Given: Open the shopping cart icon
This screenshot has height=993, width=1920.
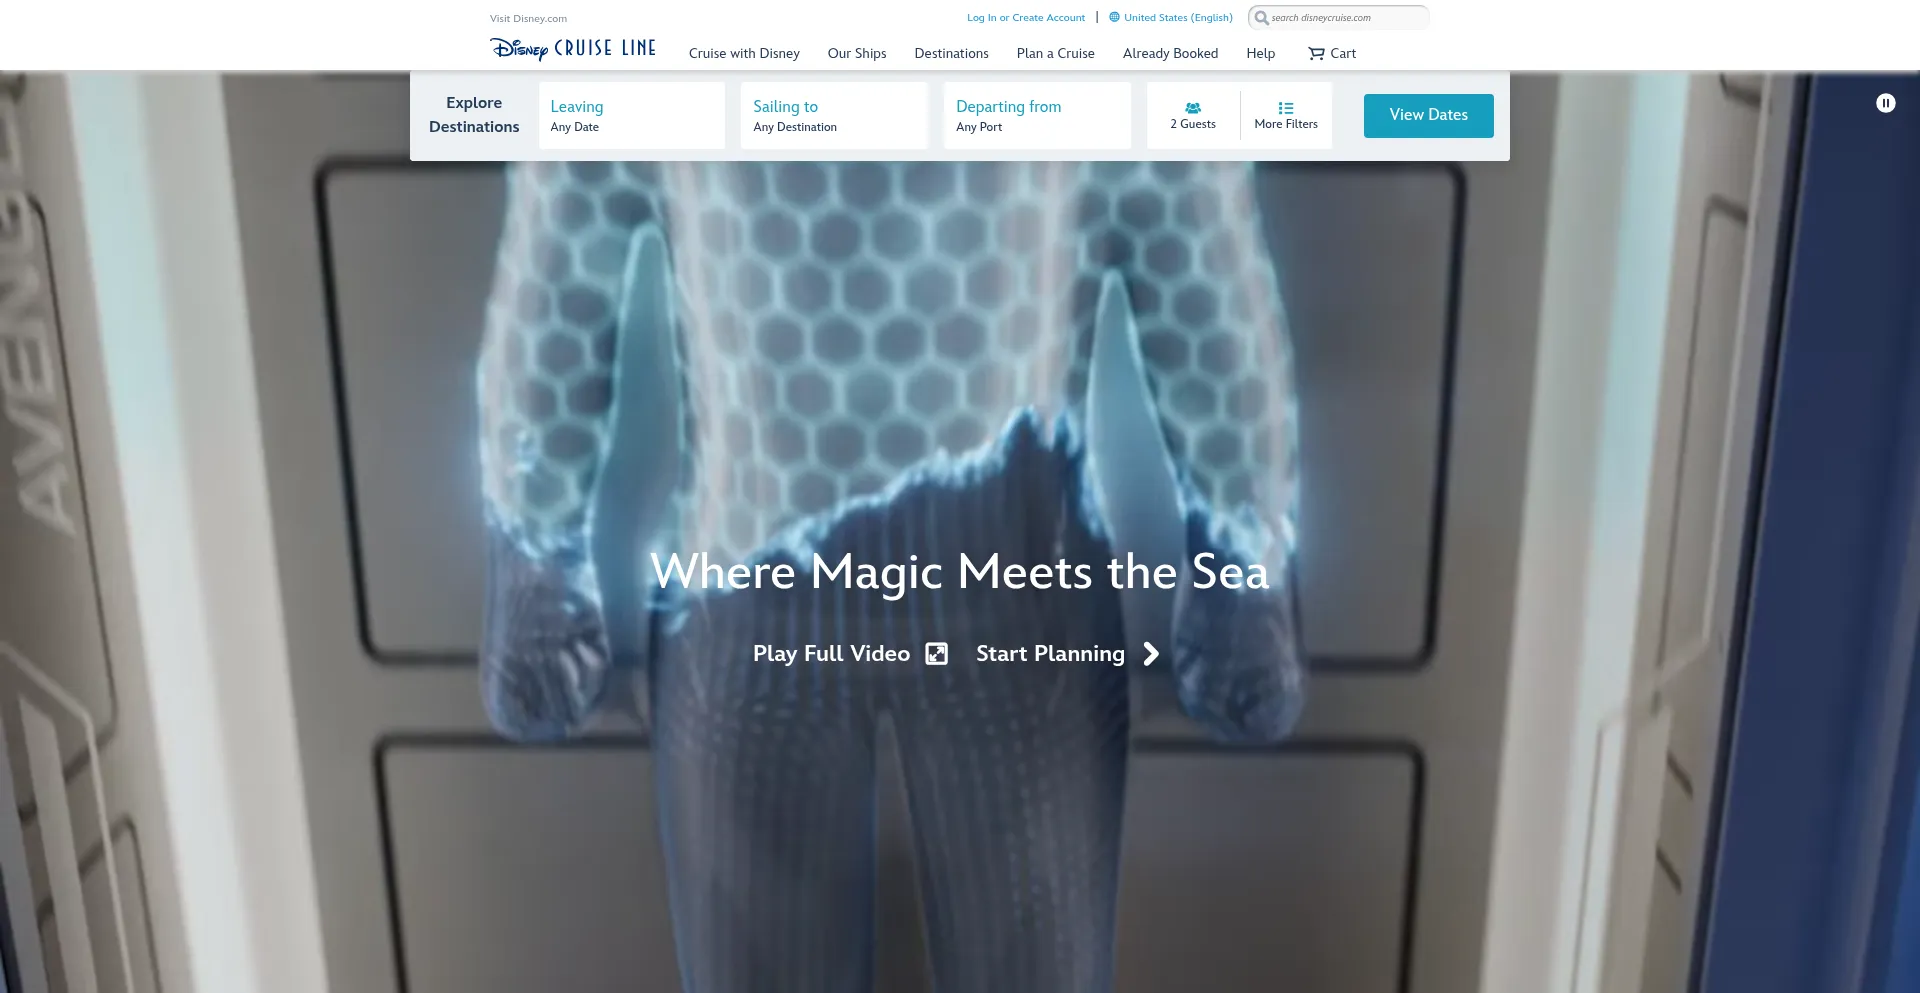Looking at the screenshot, I should coord(1316,54).
